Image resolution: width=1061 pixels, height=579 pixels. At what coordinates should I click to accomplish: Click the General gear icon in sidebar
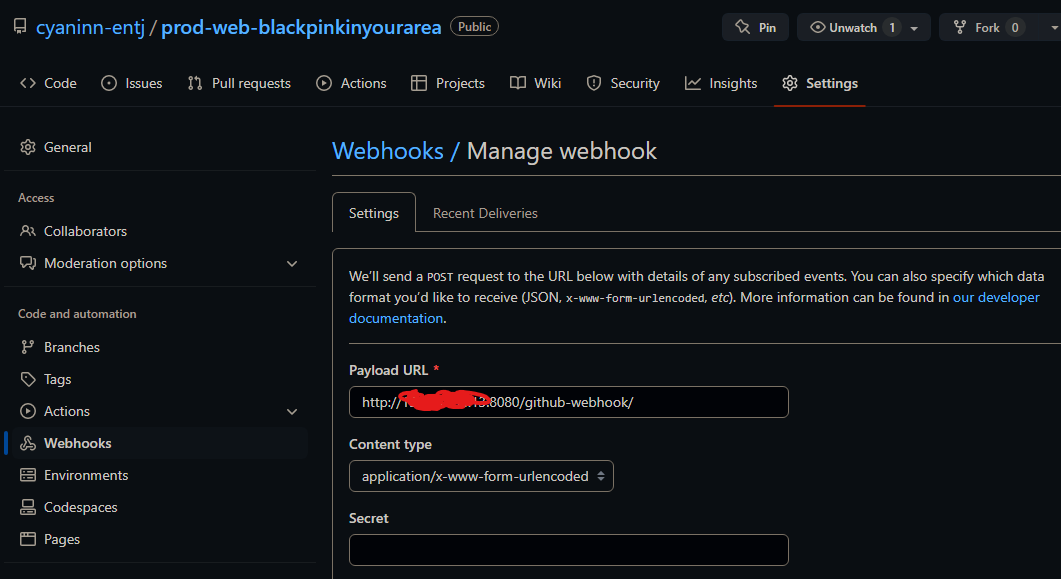point(28,147)
